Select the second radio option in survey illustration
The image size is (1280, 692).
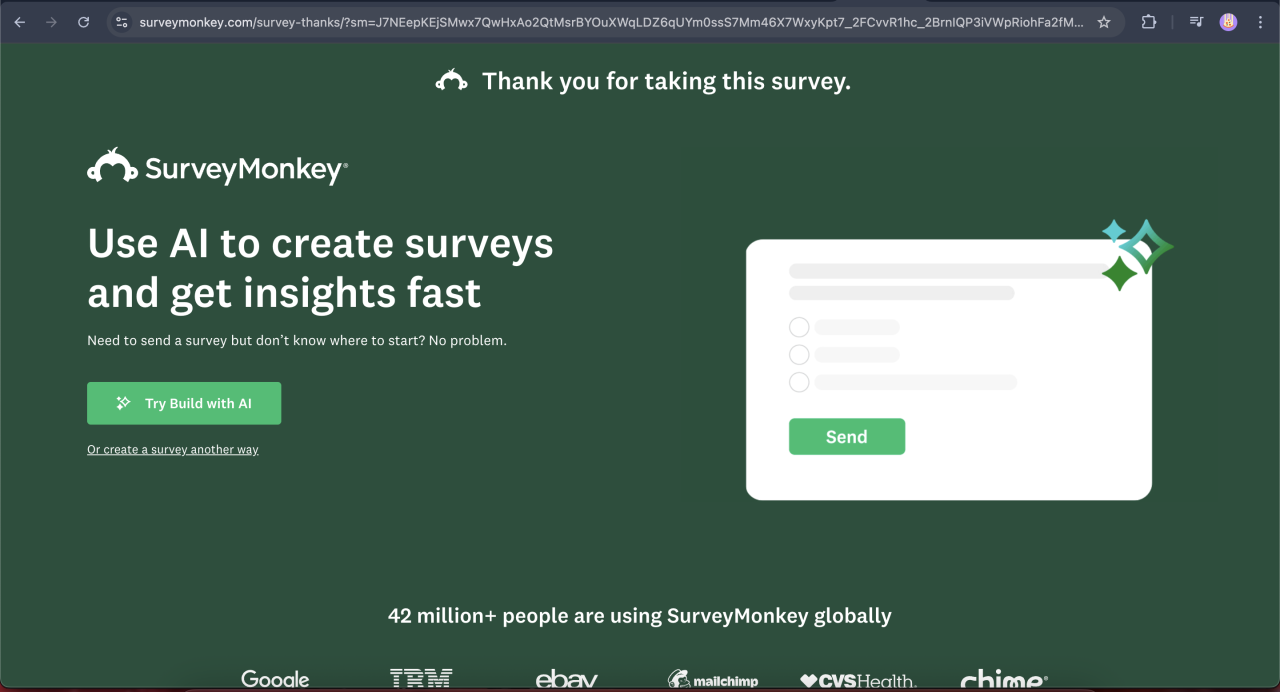point(799,354)
